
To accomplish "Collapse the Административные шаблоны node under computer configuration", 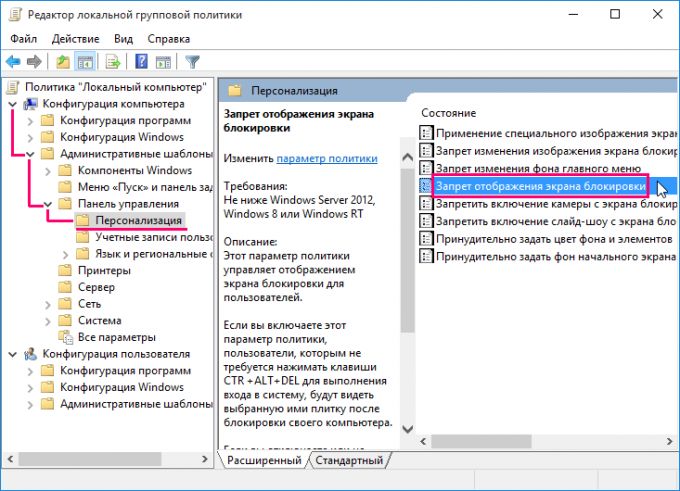I will (30, 154).
